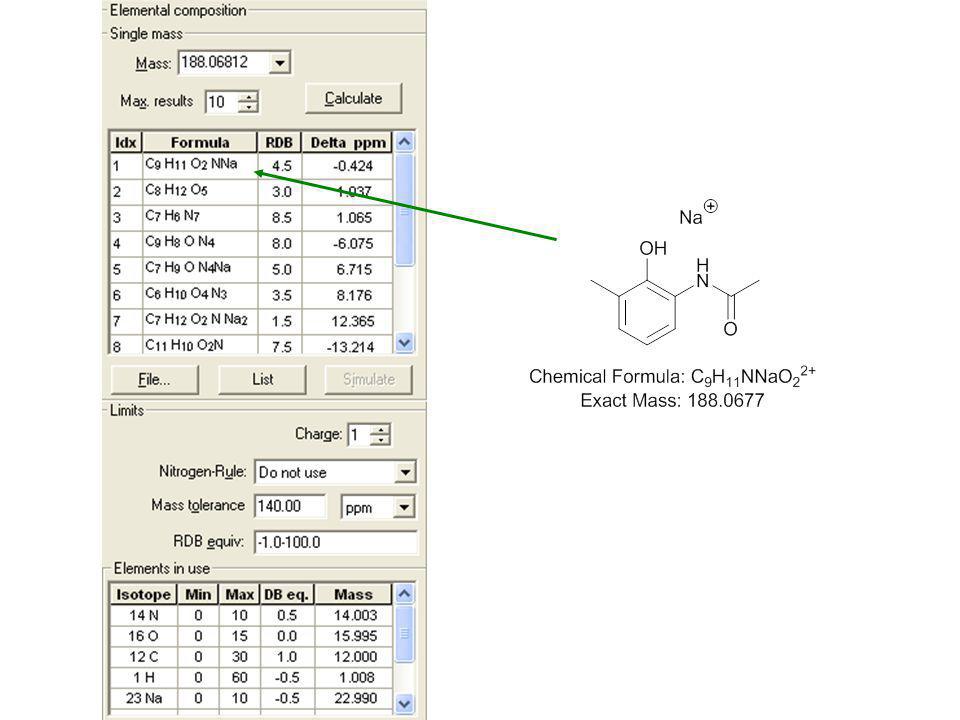Decrease Max. results with the down spinner

(248, 107)
